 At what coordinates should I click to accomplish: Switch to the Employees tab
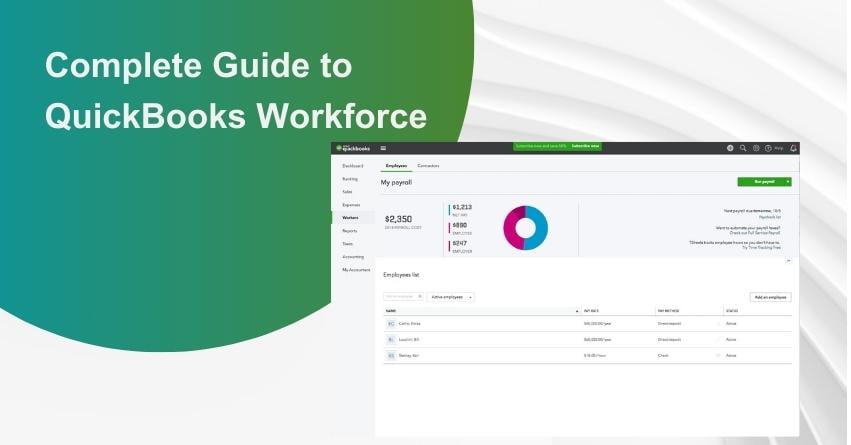pyautogui.click(x=396, y=166)
